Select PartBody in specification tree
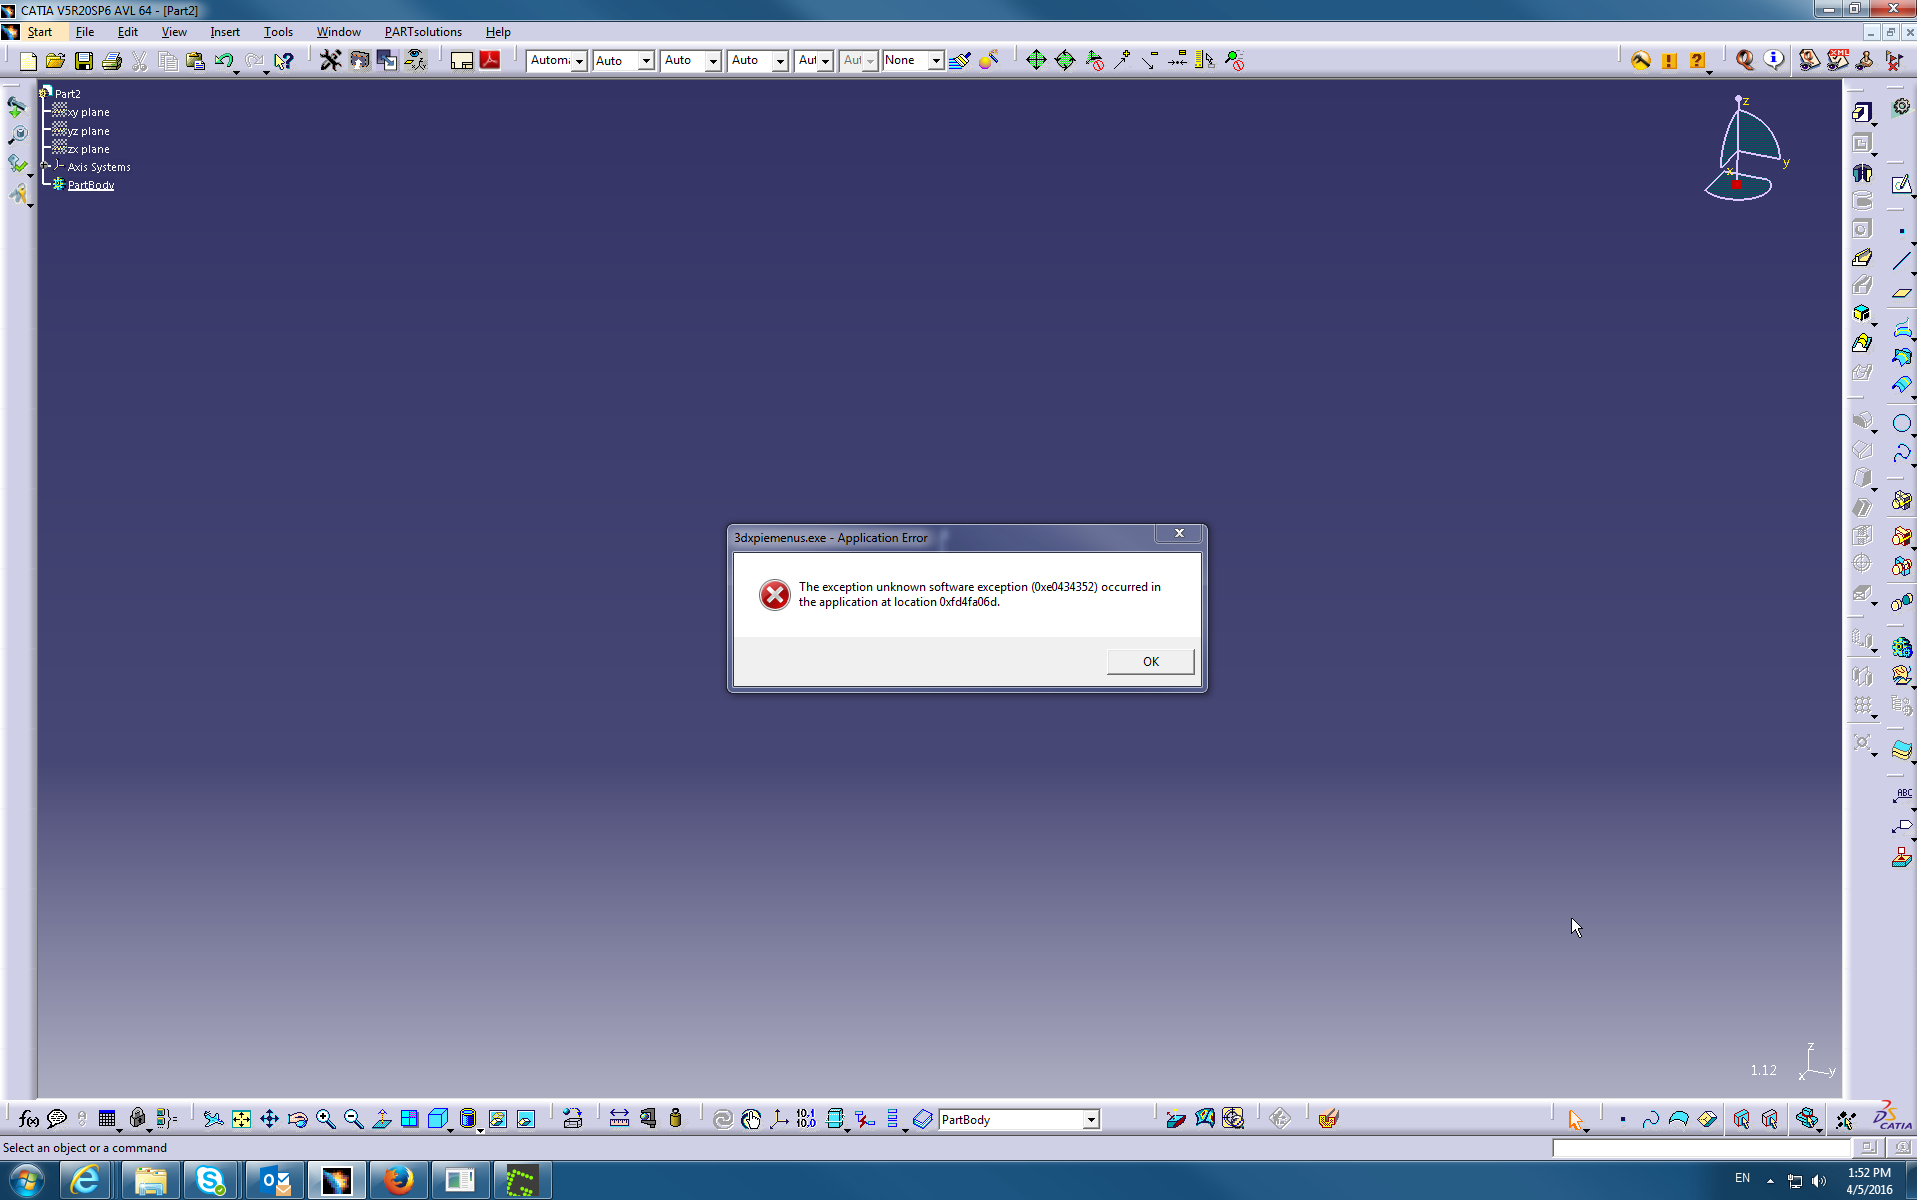Image resolution: width=1917 pixels, height=1200 pixels. [90, 185]
